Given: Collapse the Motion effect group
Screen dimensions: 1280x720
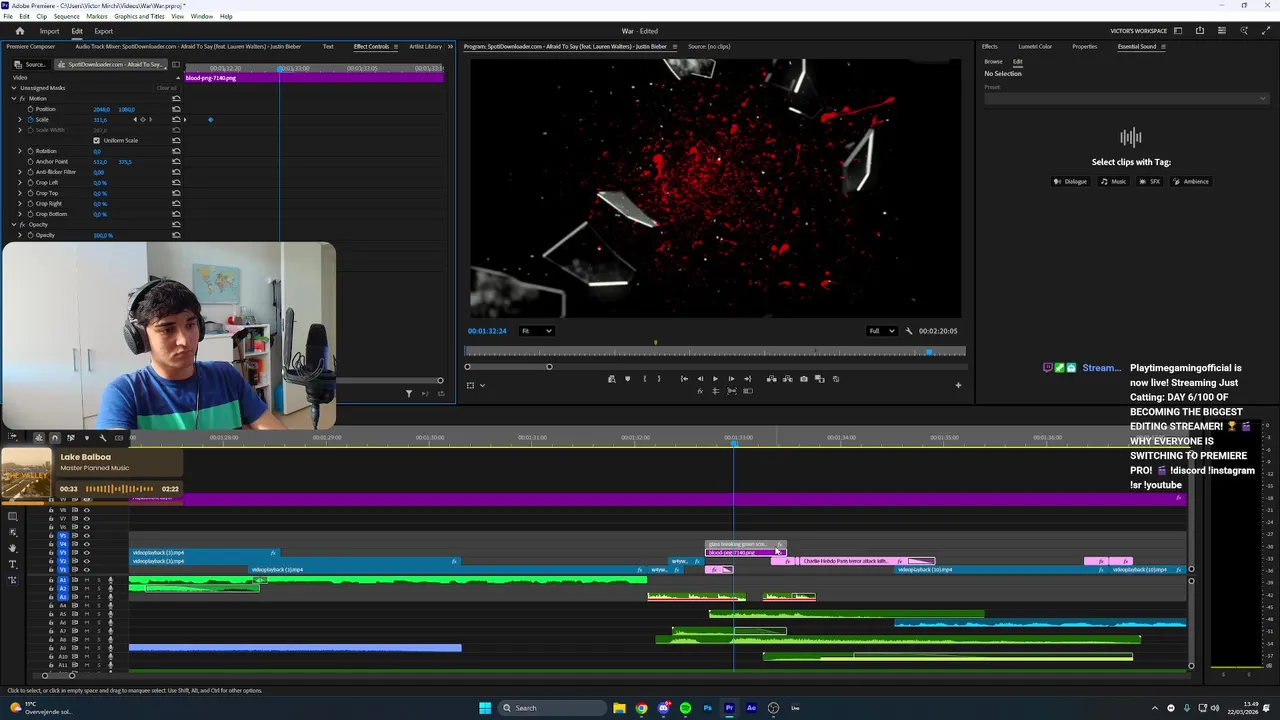Looking at the screenshot, I should click(14, 98).
